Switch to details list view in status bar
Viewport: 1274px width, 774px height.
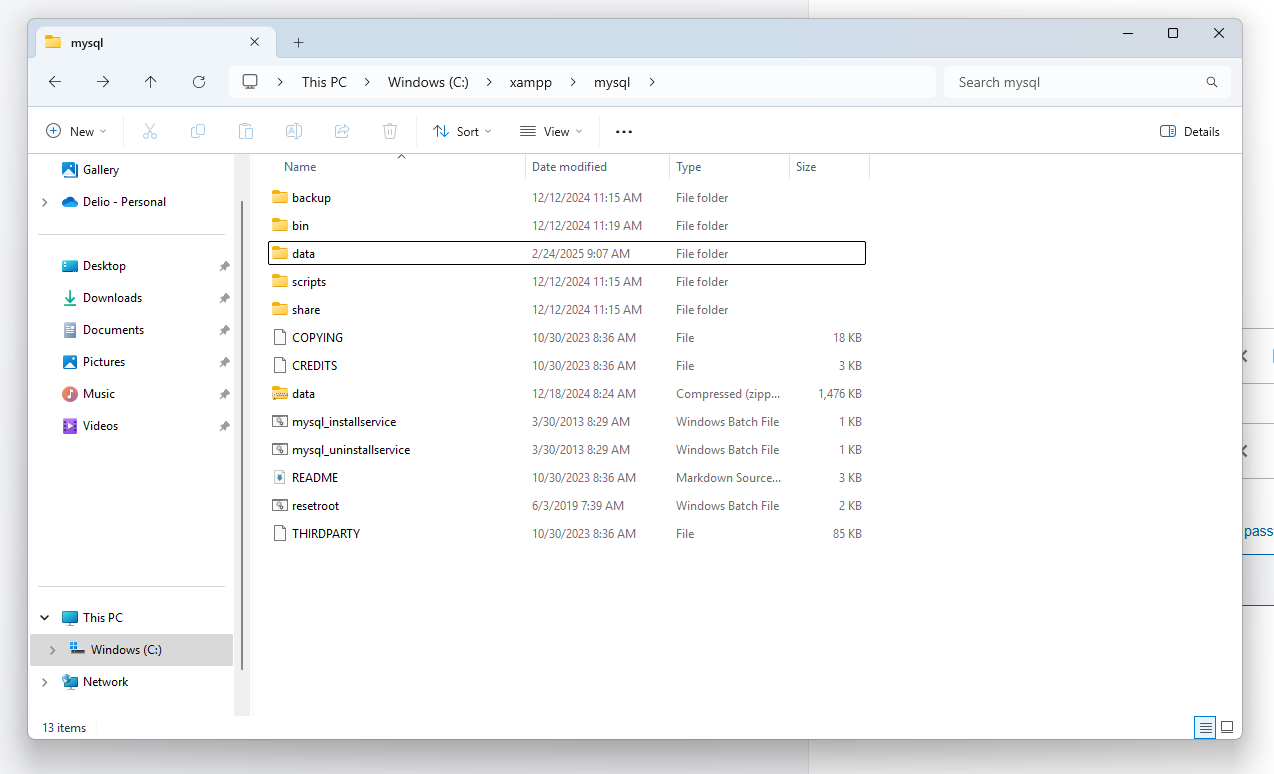(x=1205, y=727)
